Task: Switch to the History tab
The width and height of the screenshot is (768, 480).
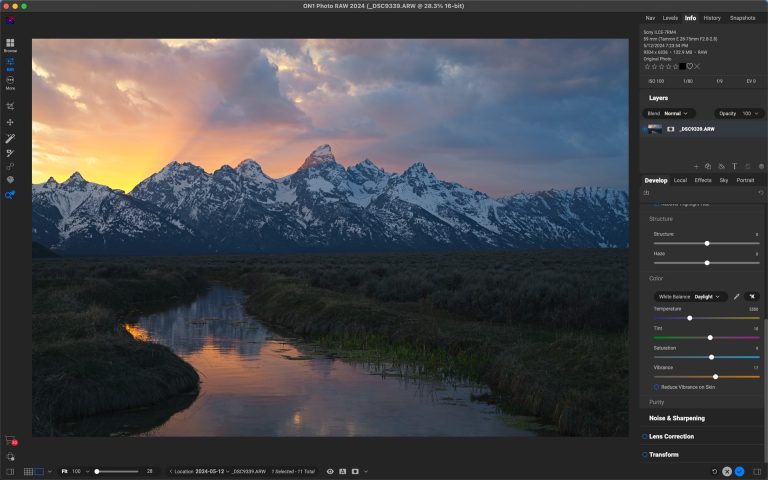Action: (x=712, y=18)
